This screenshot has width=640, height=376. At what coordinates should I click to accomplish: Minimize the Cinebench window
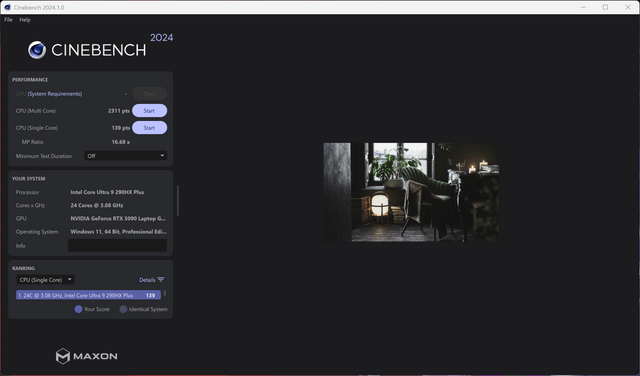[583, 7]
